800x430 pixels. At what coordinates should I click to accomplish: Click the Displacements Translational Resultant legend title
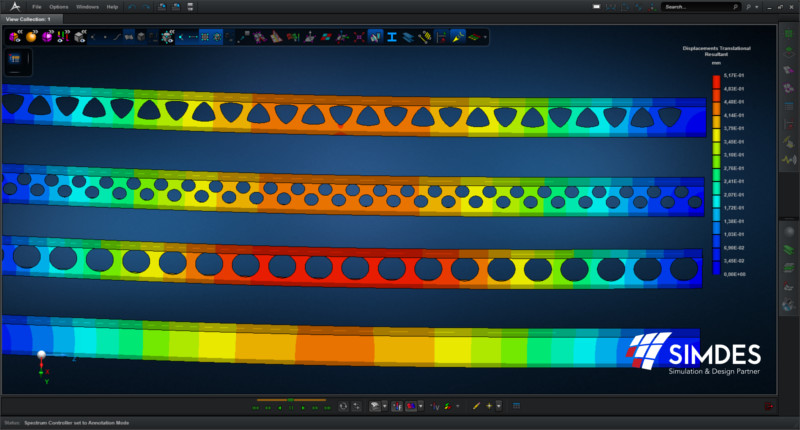[716, 51]
